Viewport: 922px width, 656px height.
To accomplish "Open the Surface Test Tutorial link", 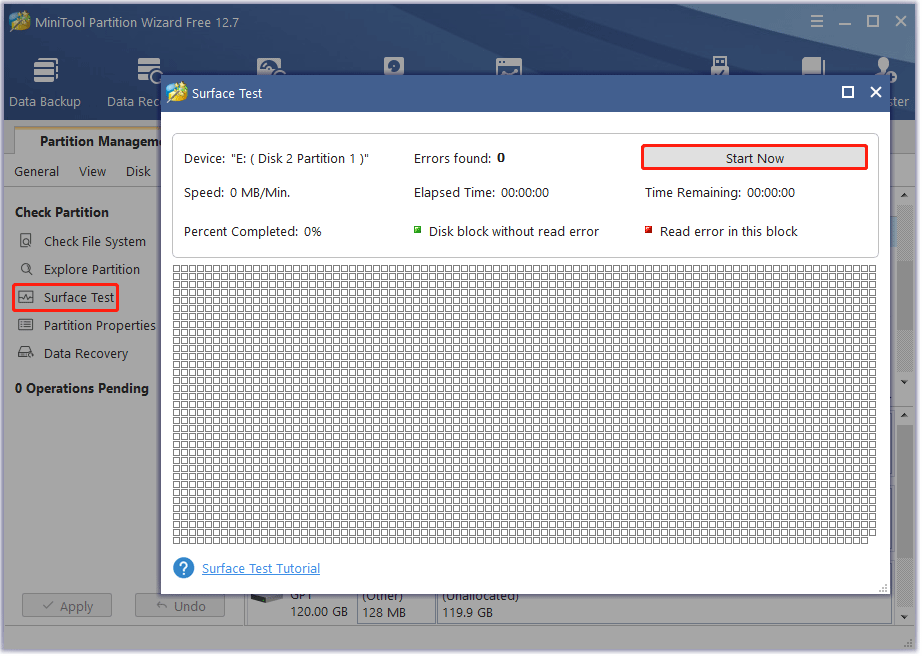I will [260, 568].
